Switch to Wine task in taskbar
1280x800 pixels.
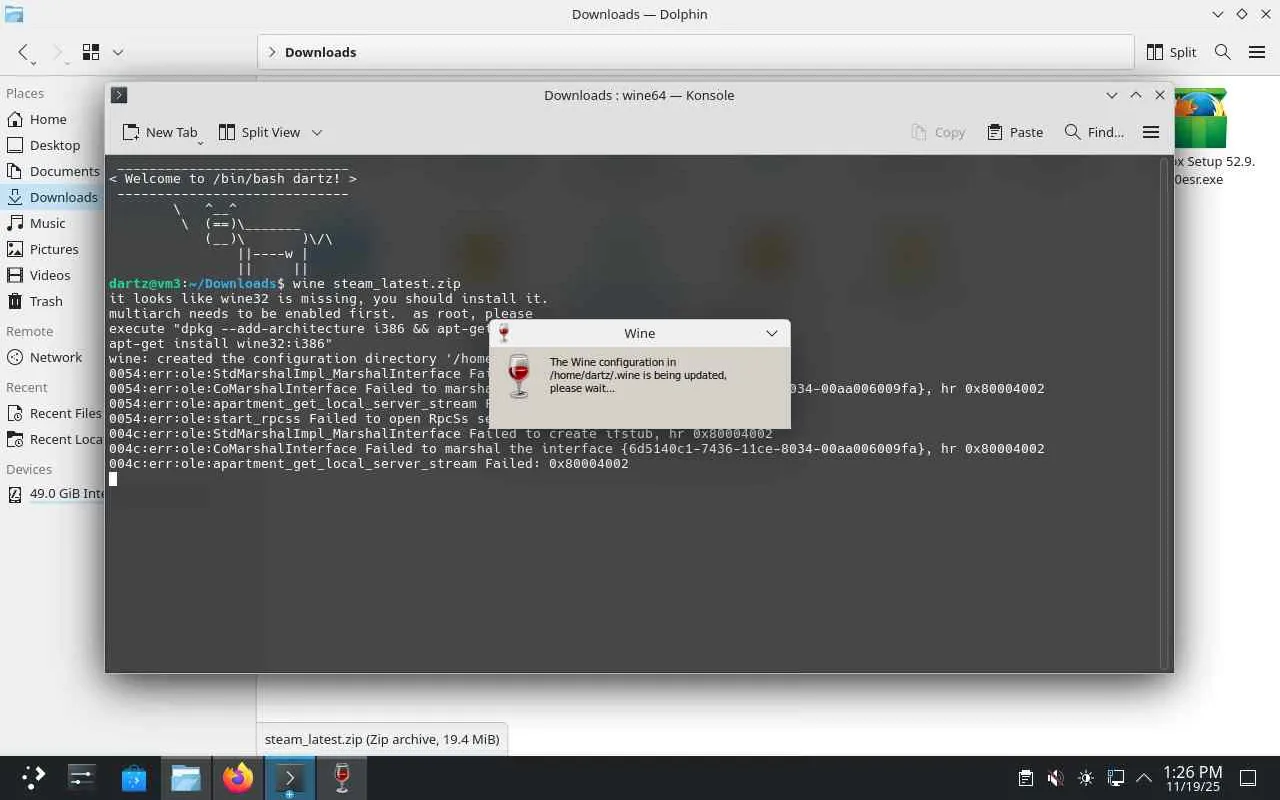point(342,778)
